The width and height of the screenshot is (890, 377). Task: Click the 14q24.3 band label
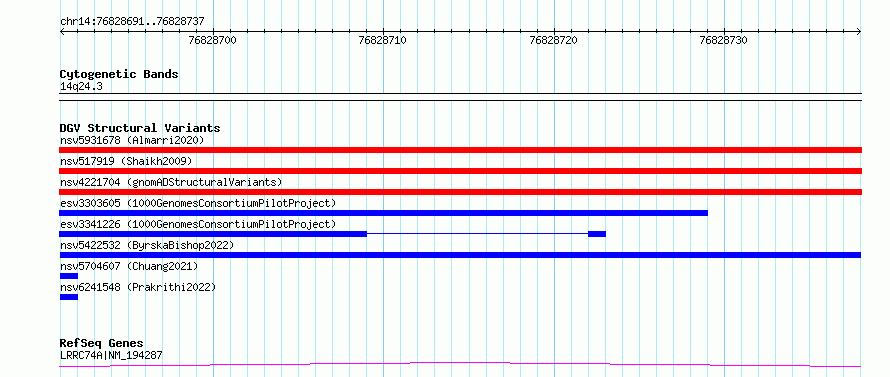(81, 87)
